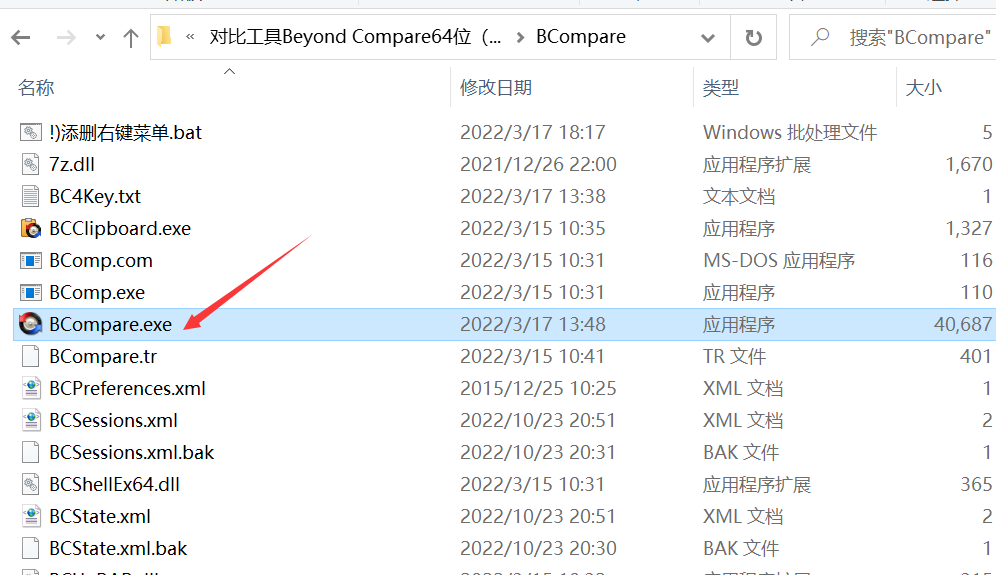Screen dimensions: 996x575
Task: Click the 文本文档 type cell
Action: pyautogui.click(x=739, y=196)
